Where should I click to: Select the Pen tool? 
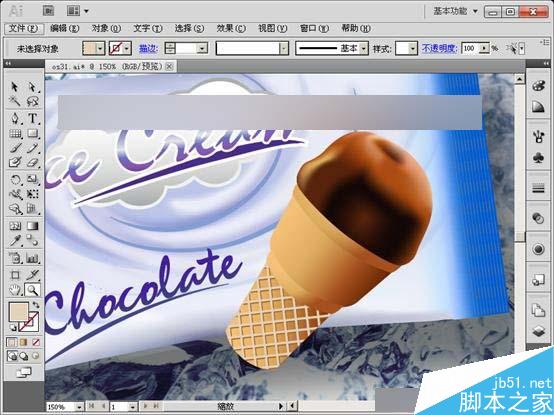tap(15, 118)
